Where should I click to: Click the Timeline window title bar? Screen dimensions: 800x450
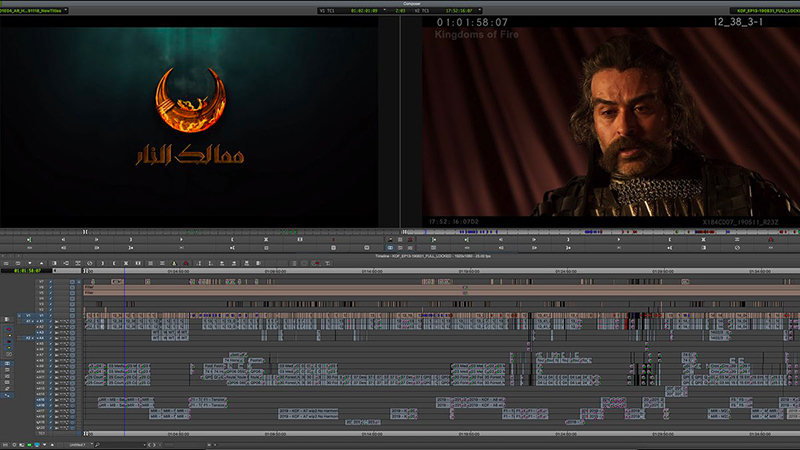pyautogui.click(x=433, y=256)
